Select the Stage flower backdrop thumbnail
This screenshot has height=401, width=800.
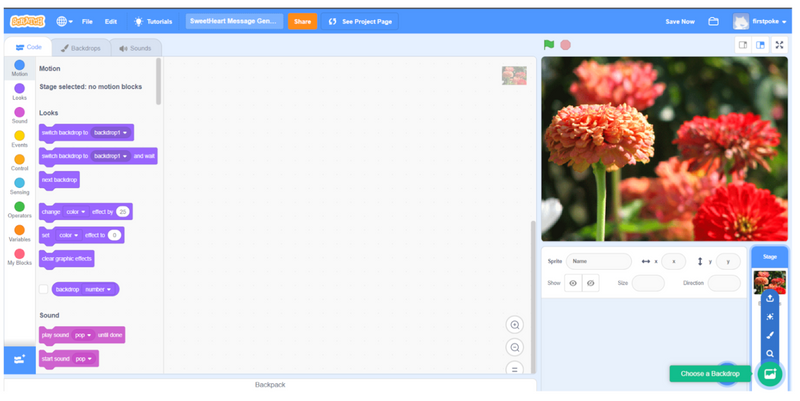click(x=769, y=282)
